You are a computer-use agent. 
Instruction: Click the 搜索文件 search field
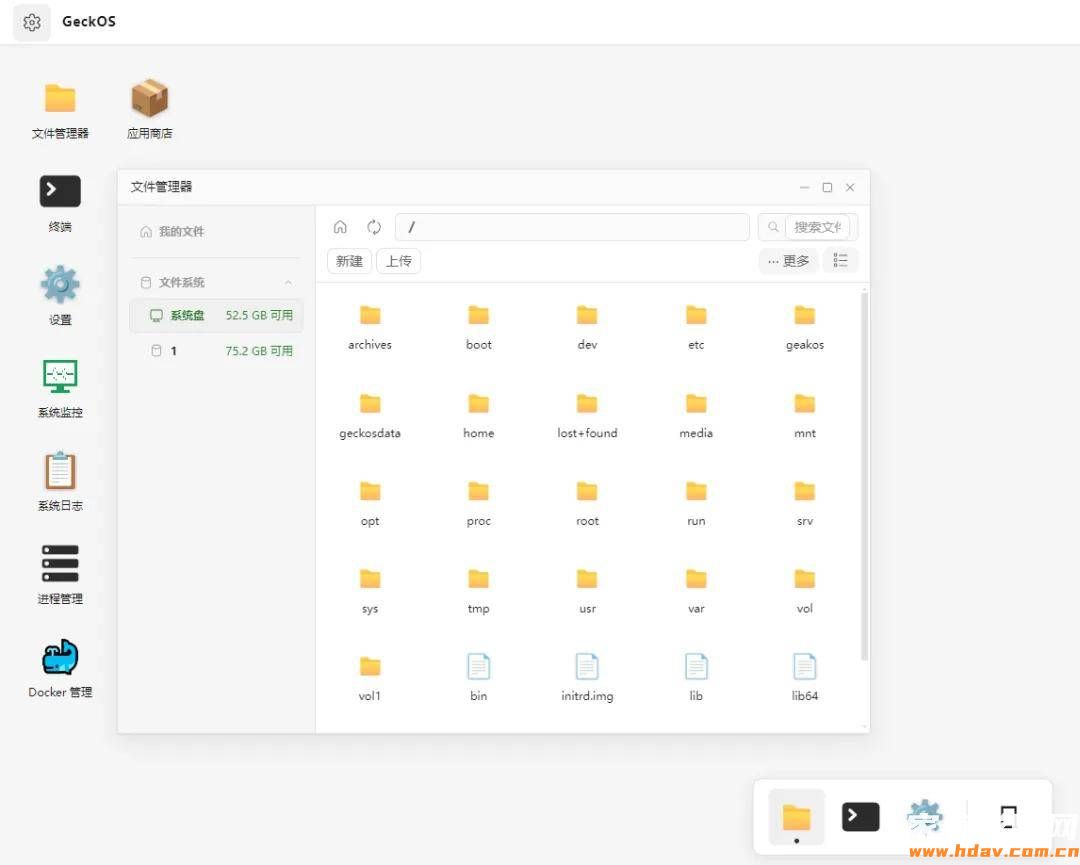point(817,227)
